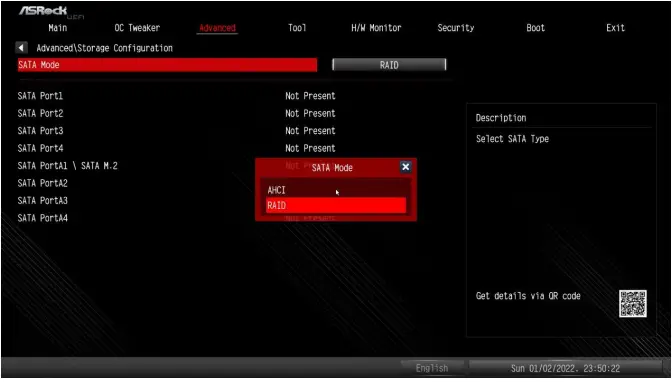Viewport: 672px width, 382px height.
Task: Select the SATA Port4 row
Action: [40, 148]
